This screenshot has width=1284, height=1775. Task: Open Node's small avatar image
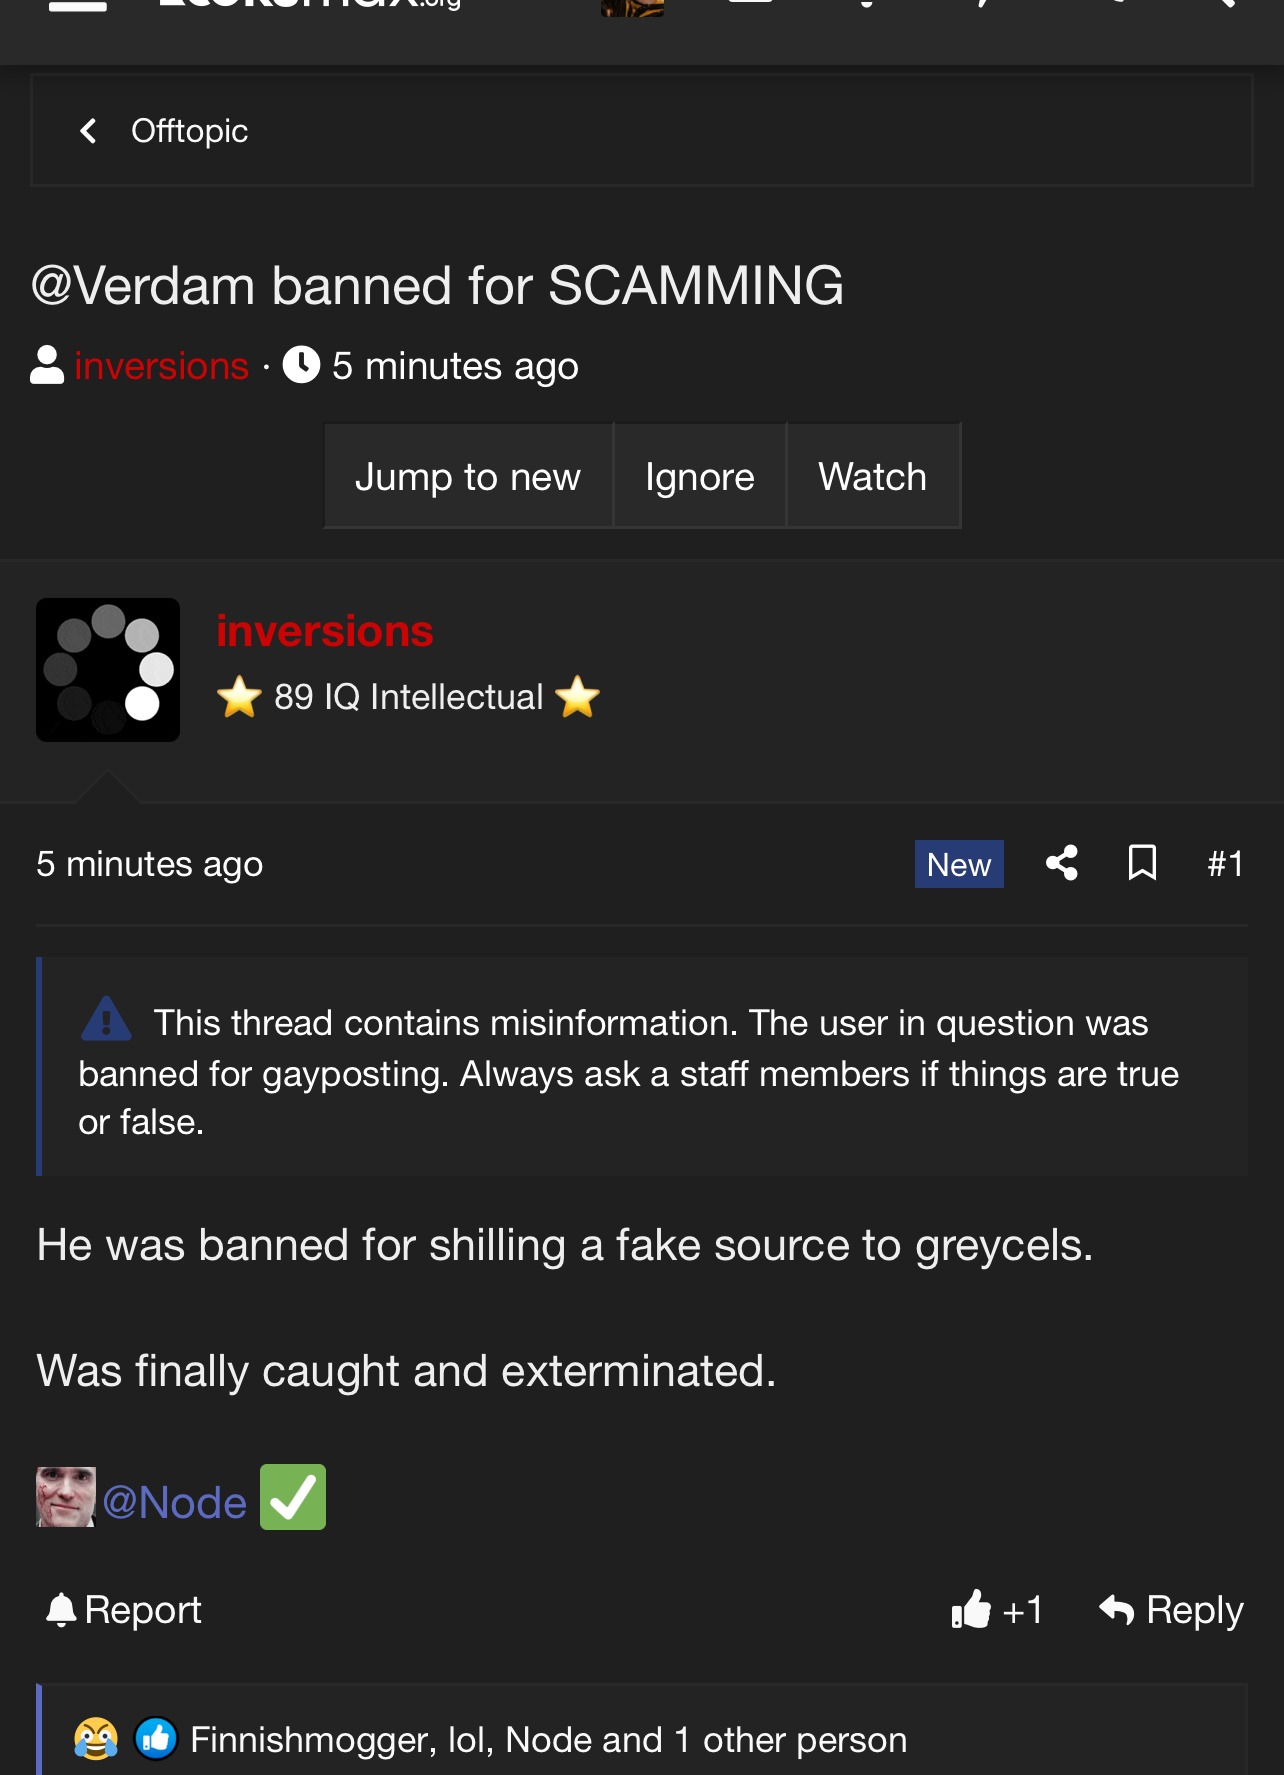[x=66, y=1497]
